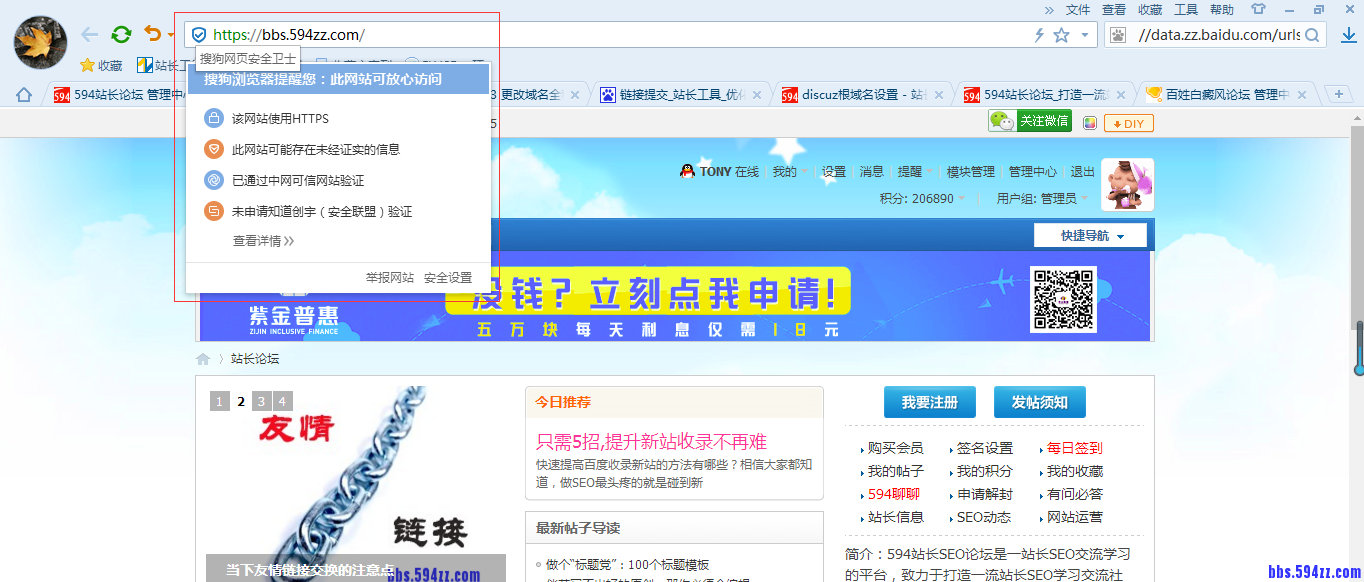Click the back navigation arrow
Screen dimensions: 1364x582
point(88,33)
